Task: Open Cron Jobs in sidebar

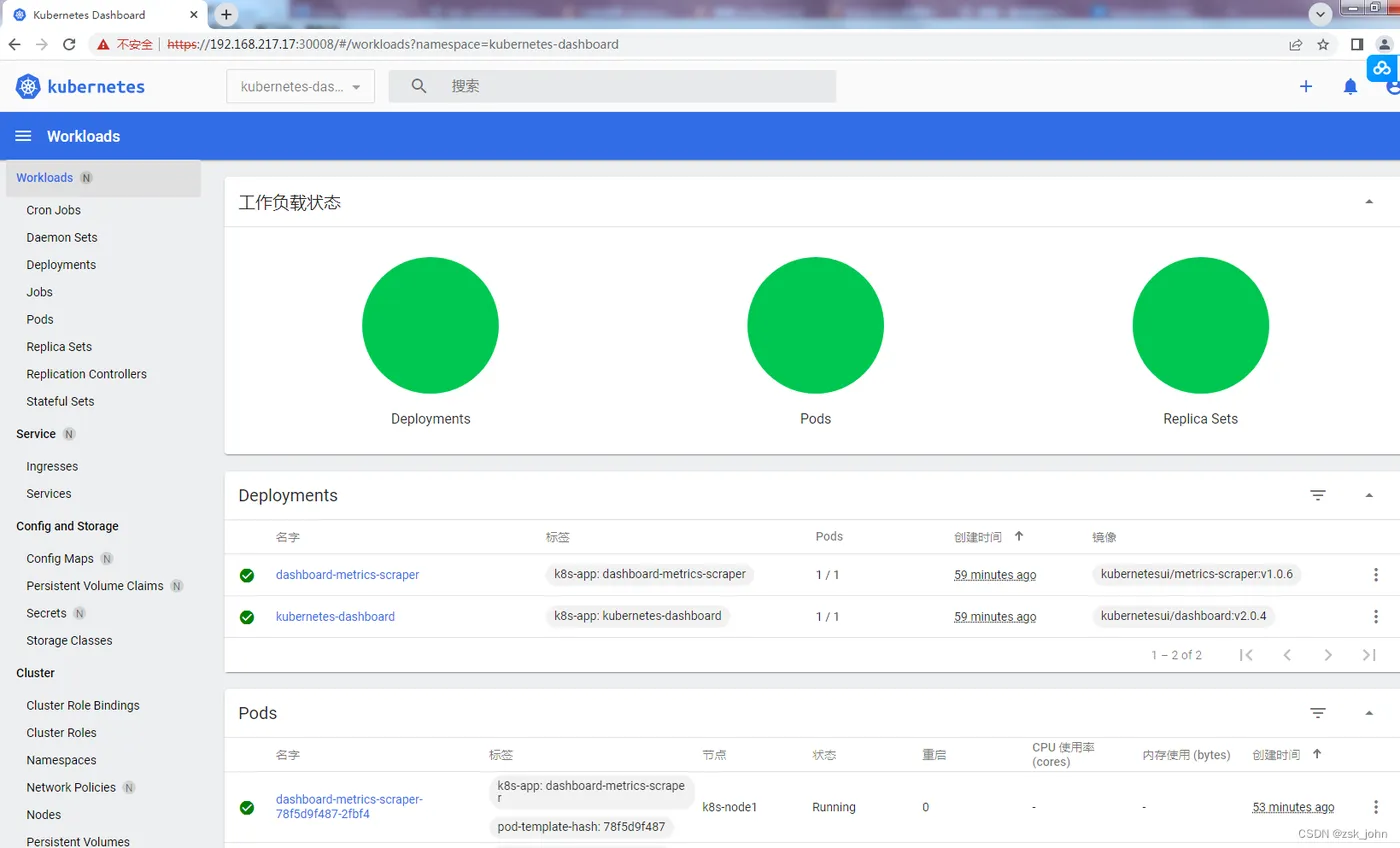Action: click(54, 210)
